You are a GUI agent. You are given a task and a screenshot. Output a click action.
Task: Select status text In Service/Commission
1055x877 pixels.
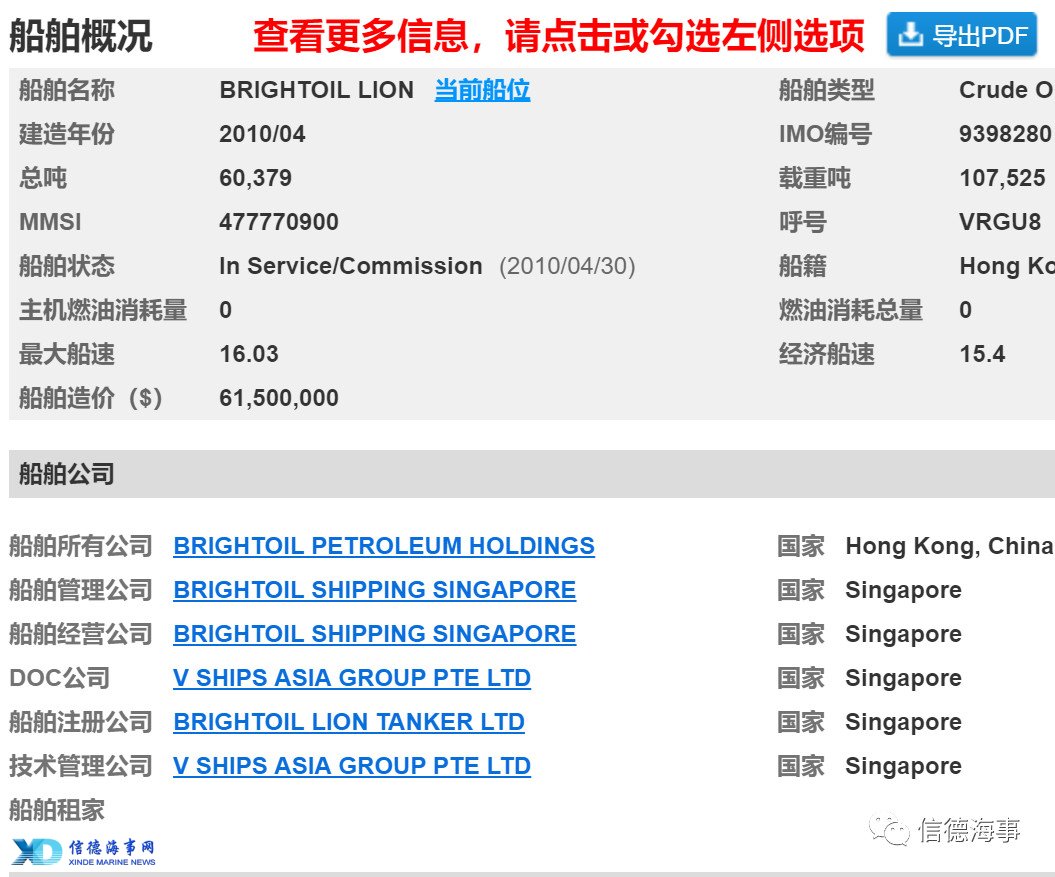click(351, 266)
